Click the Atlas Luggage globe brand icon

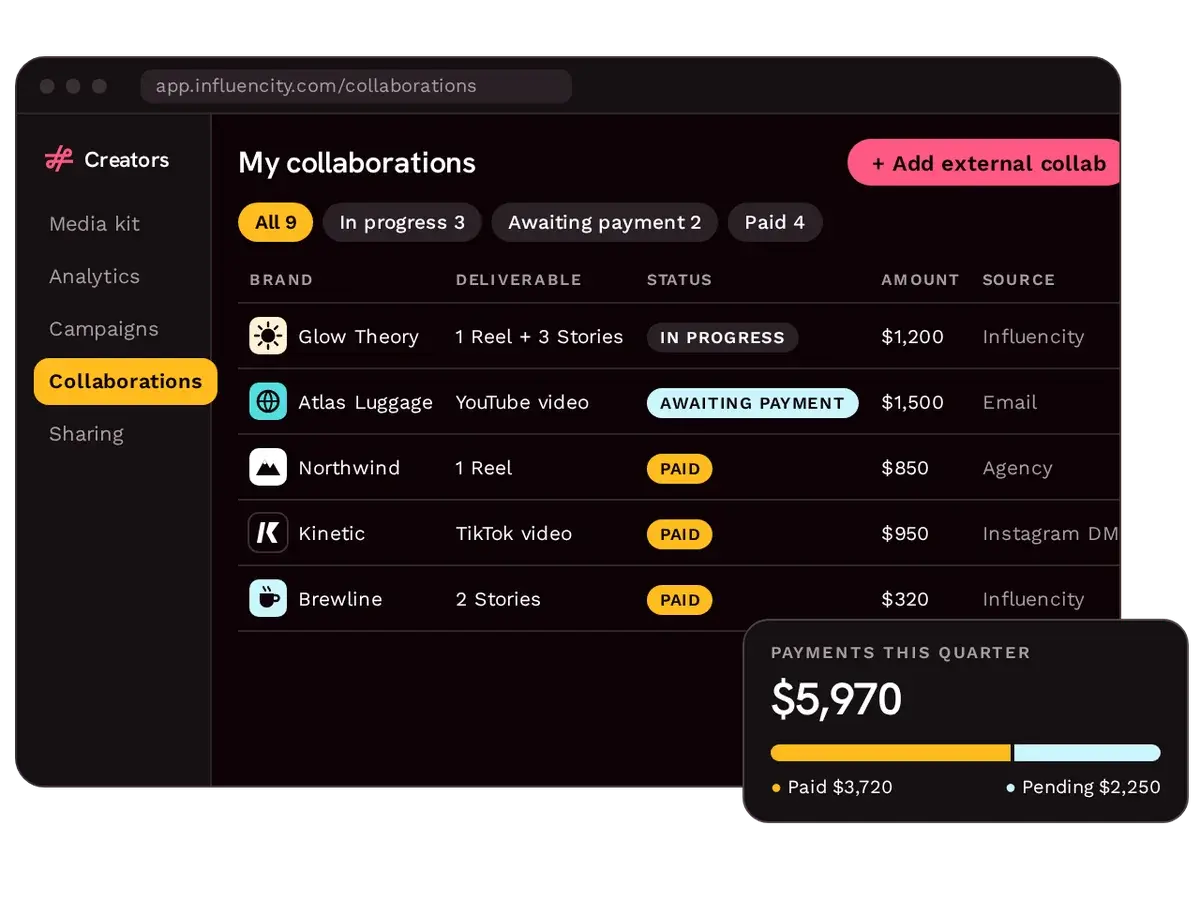pyautogui.click(x=268, y=402)
